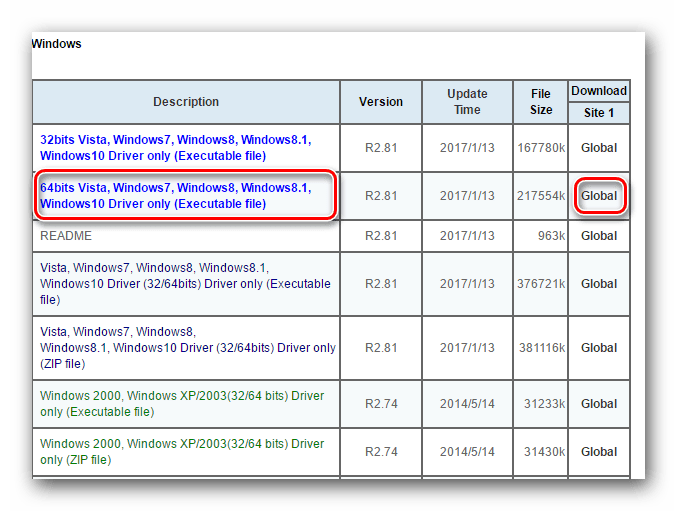This screenshot has height=511, width=677.
Task: Click the File Size column header
Action: pos(541,102)
